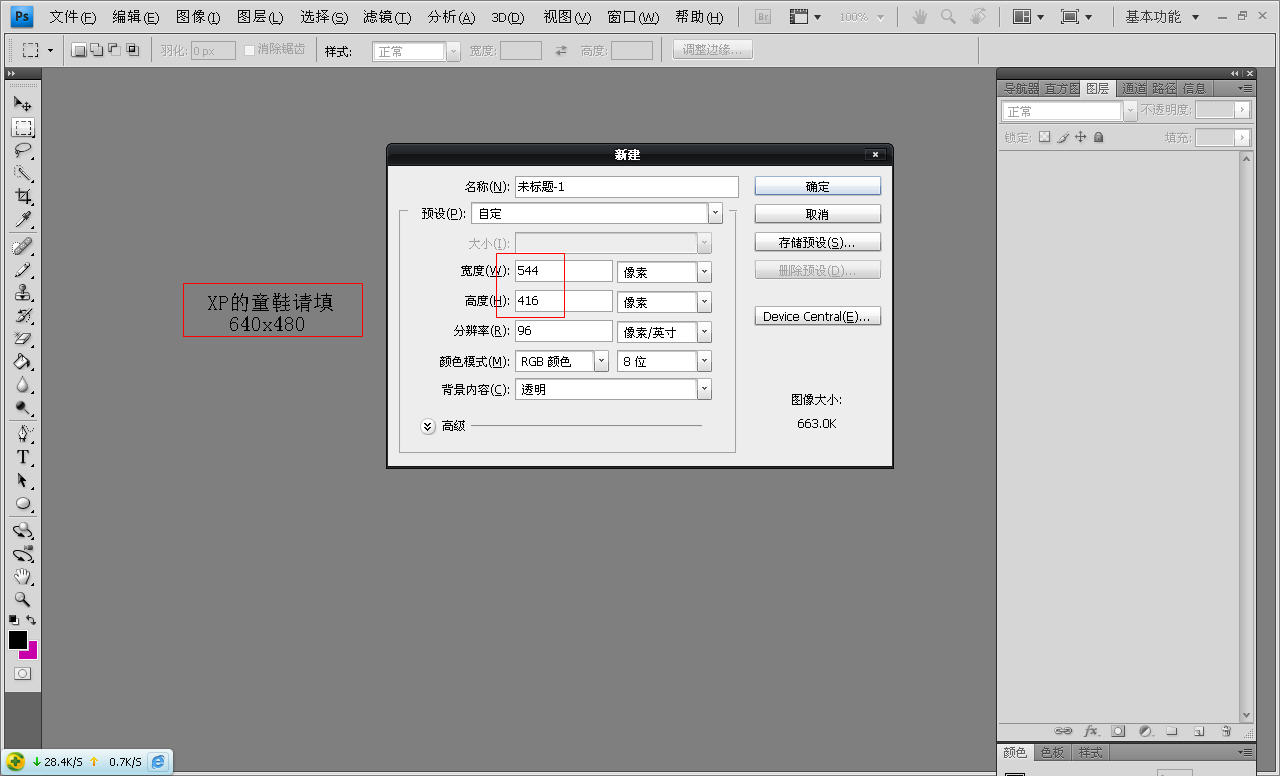Click the Device Central button
This screenshot has width=1280, height=776.
click(x=818, y=316)
